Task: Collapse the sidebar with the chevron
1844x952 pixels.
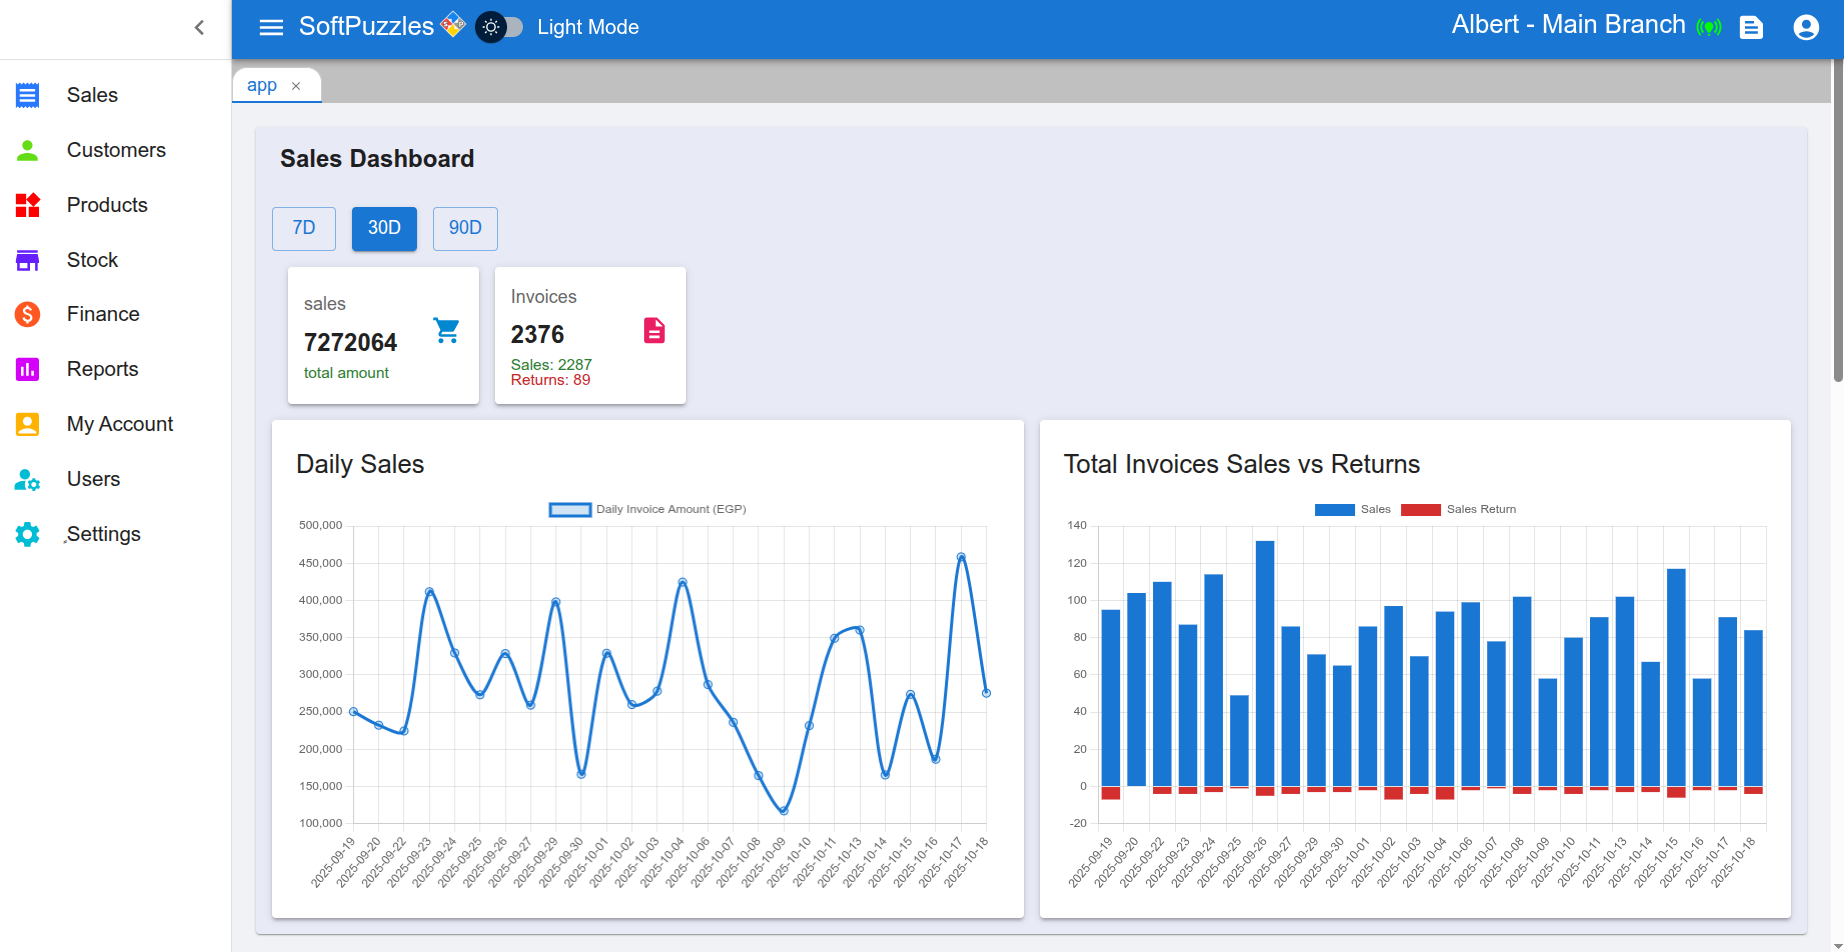Action: click(199, 27)
